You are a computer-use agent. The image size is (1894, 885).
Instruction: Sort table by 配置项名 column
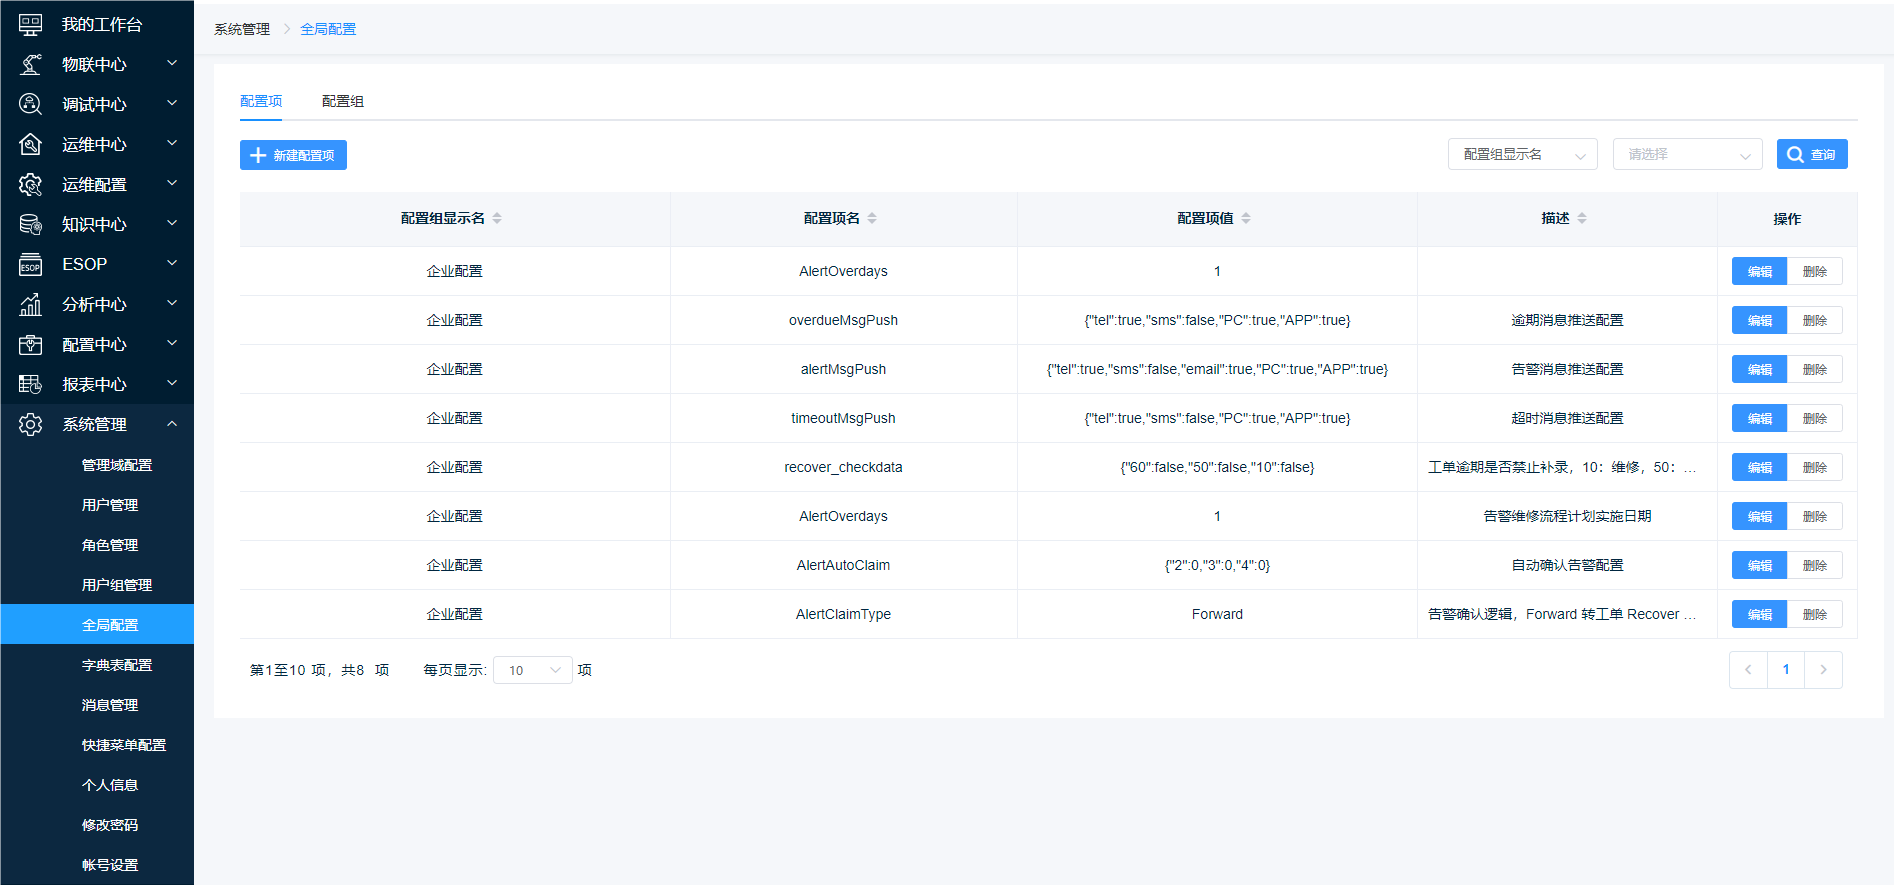(872, 218)
